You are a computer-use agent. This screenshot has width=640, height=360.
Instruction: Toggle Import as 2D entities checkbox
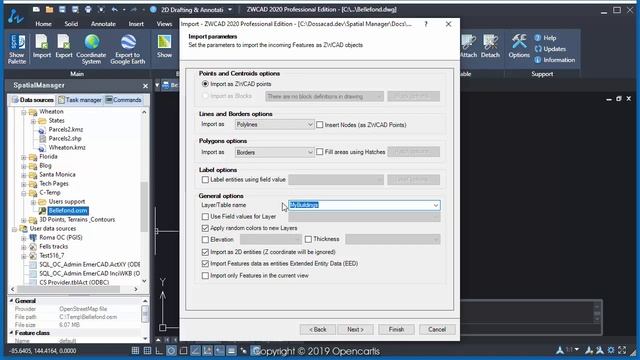[x=205, y=252]
